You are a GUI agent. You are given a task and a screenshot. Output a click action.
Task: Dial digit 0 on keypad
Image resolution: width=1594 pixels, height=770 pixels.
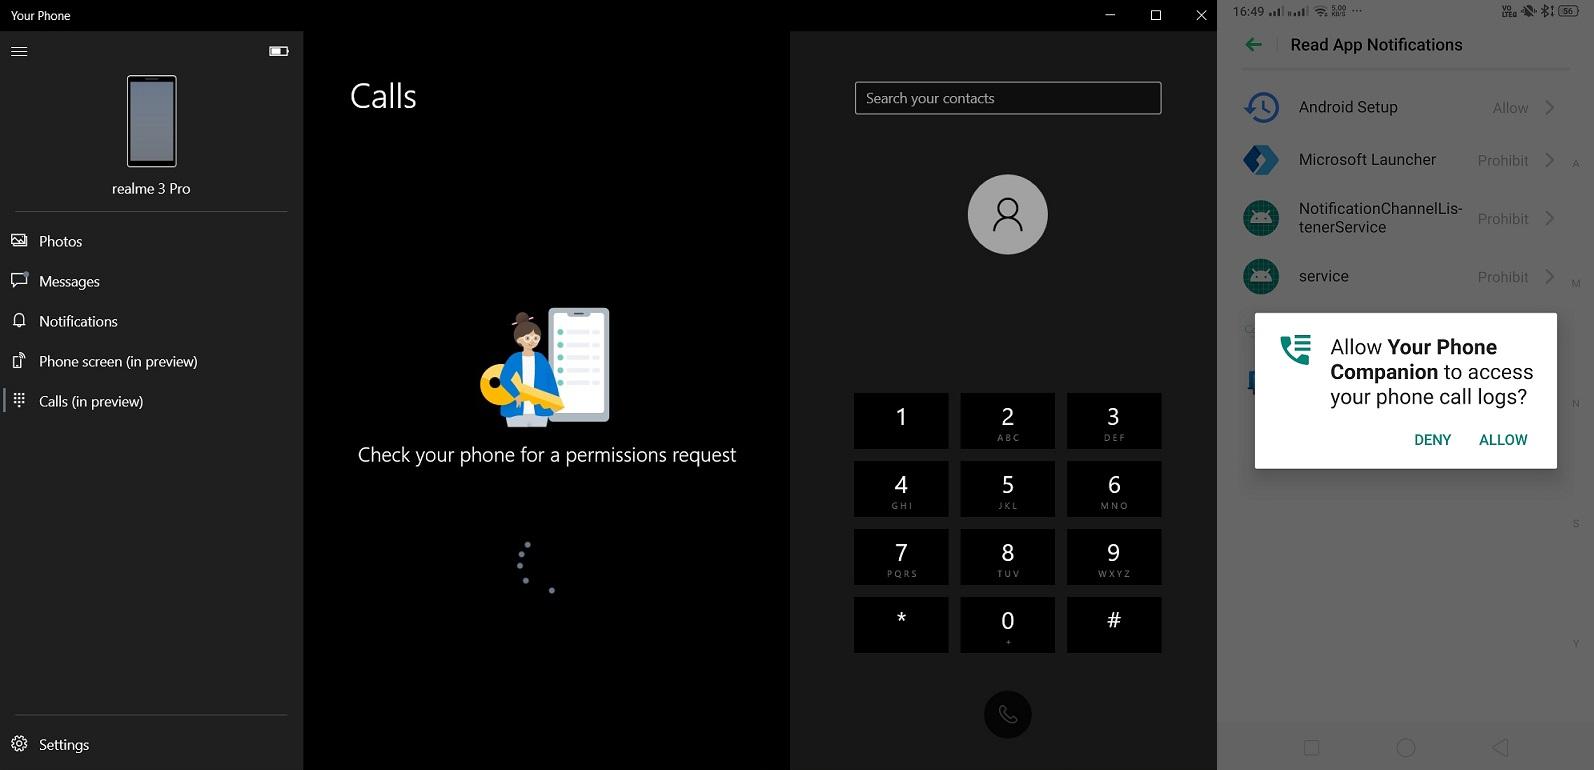[1008, 625]
